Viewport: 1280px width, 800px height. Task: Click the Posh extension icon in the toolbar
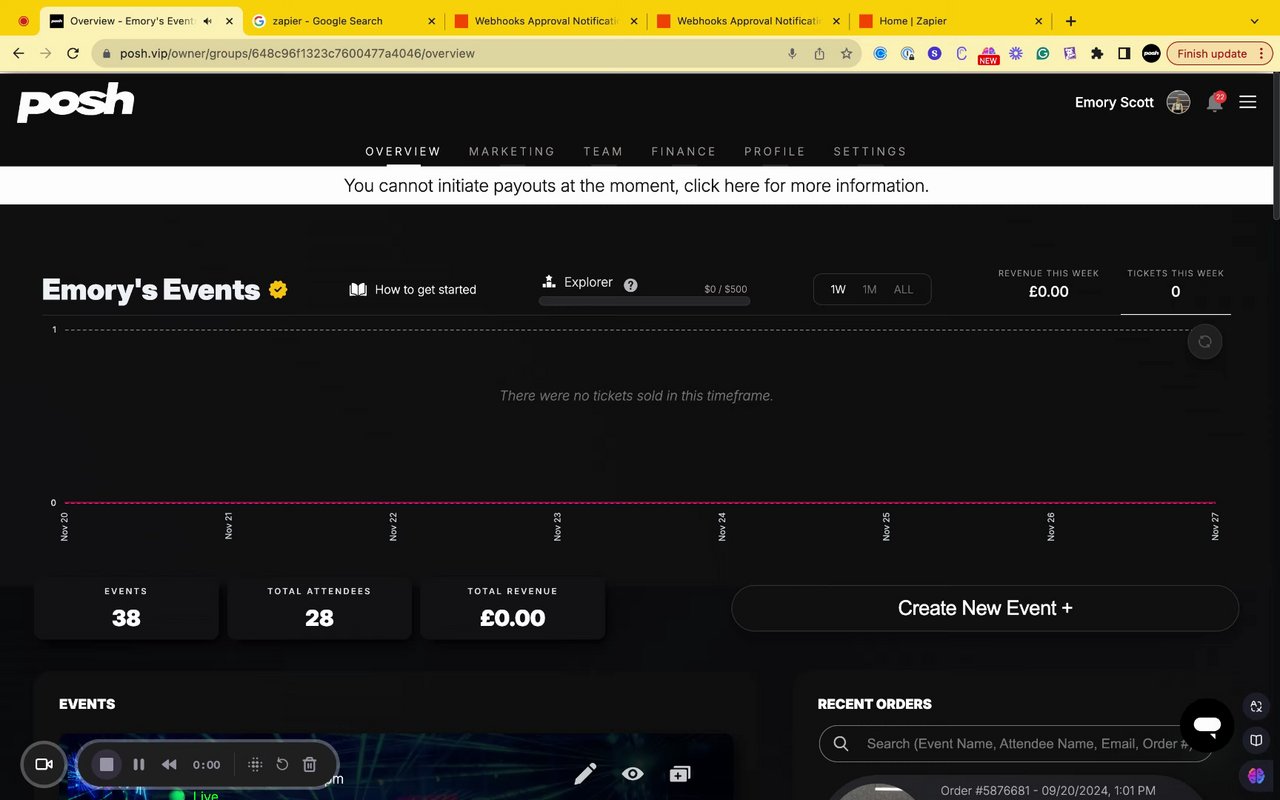coord(1151,54)
